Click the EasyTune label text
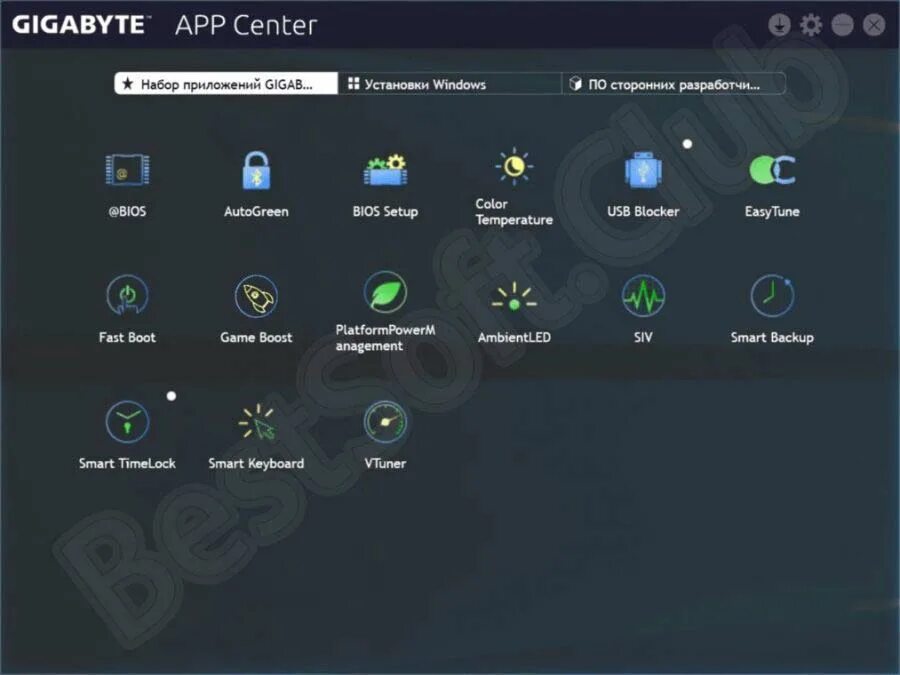Image resolution: width=900 pixels, height=675 pixels. coord(772,211)
